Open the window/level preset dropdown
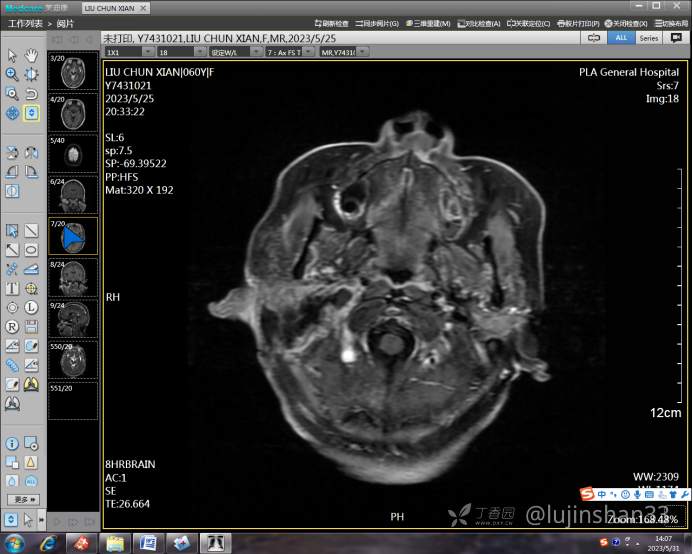This screenshot has height=554, width=693. (231, 51)
